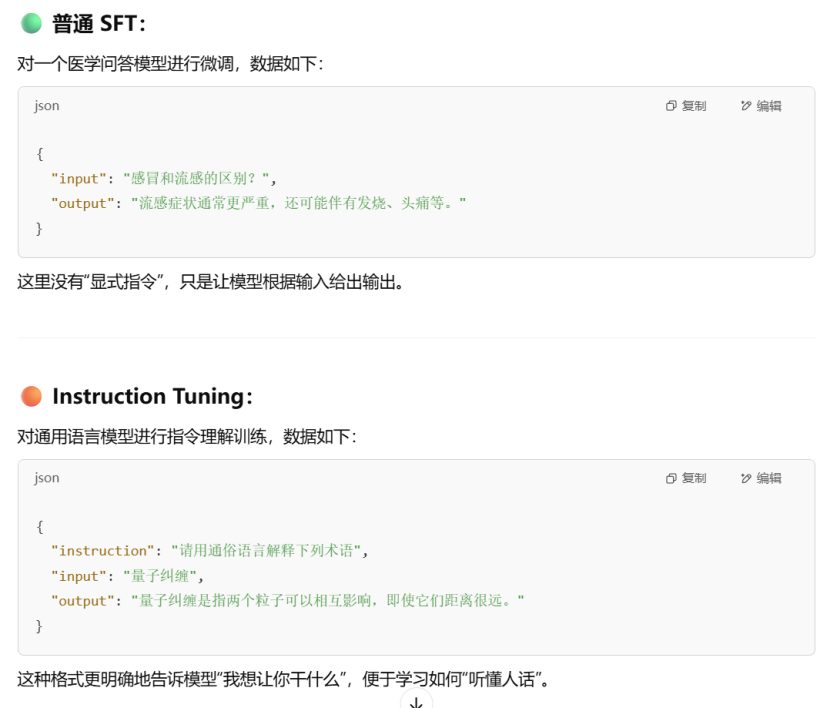Edit the Instruction Tuning json code block
The image size is (831, 708).
tap(761, 478)
